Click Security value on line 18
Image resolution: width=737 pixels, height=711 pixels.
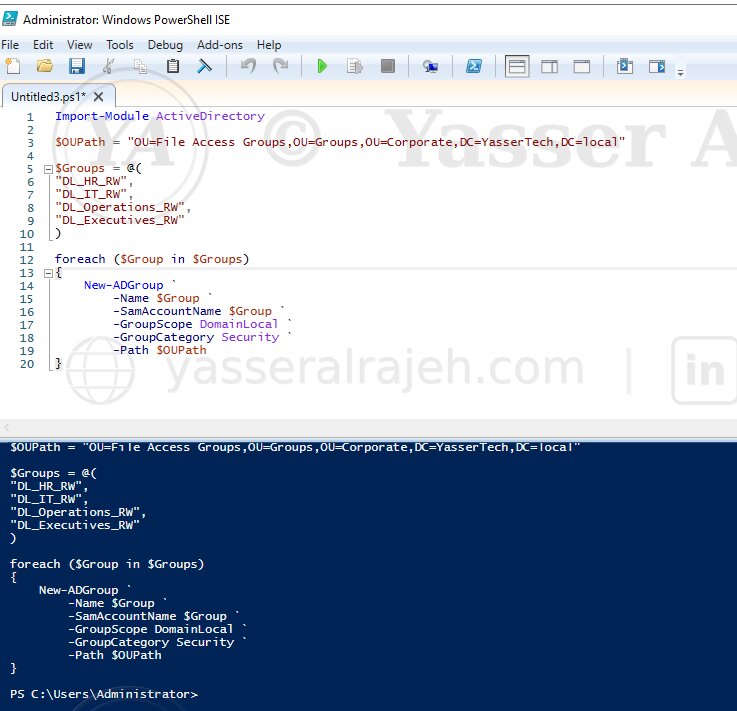(x=250, y=337)
